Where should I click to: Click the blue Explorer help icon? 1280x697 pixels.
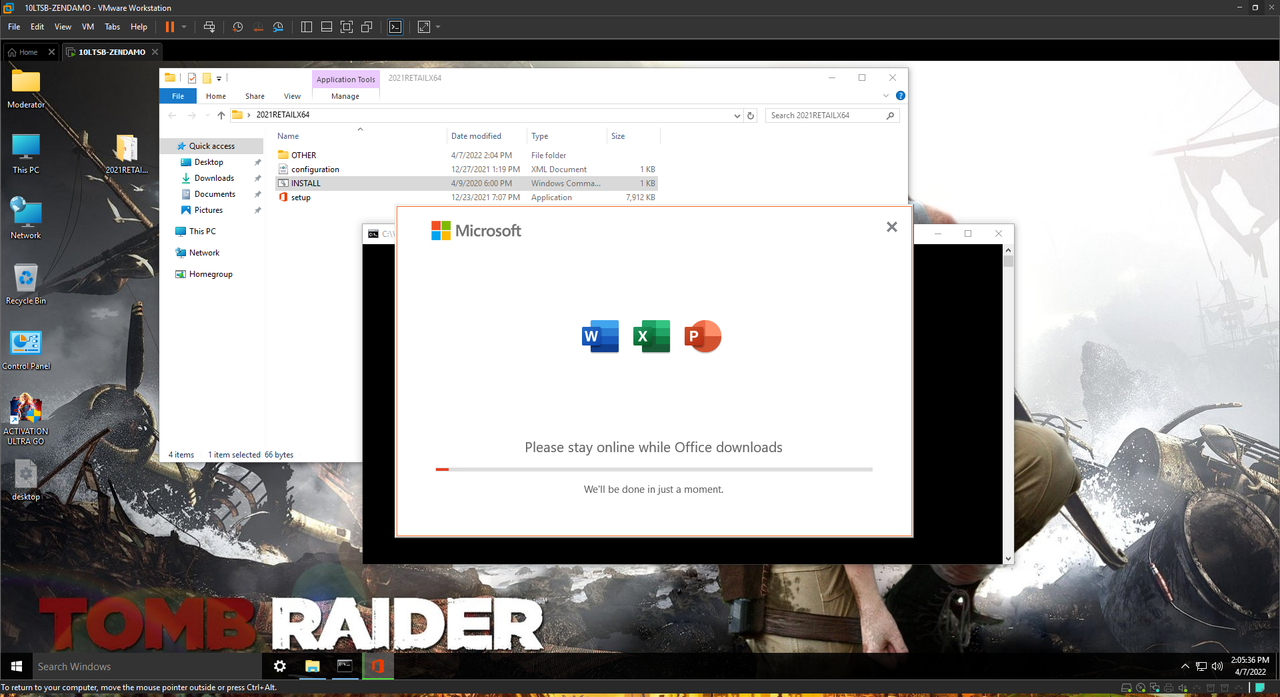click(x=900, y=96)
